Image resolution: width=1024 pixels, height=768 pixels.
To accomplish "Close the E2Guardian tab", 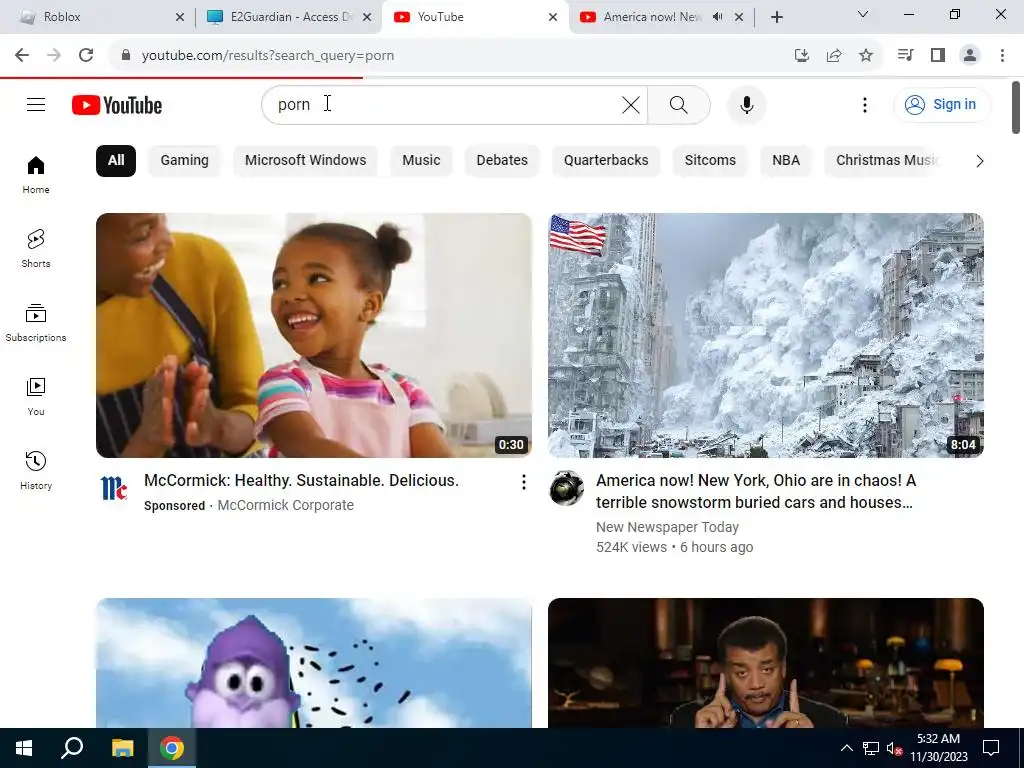I will pos(368,17).
